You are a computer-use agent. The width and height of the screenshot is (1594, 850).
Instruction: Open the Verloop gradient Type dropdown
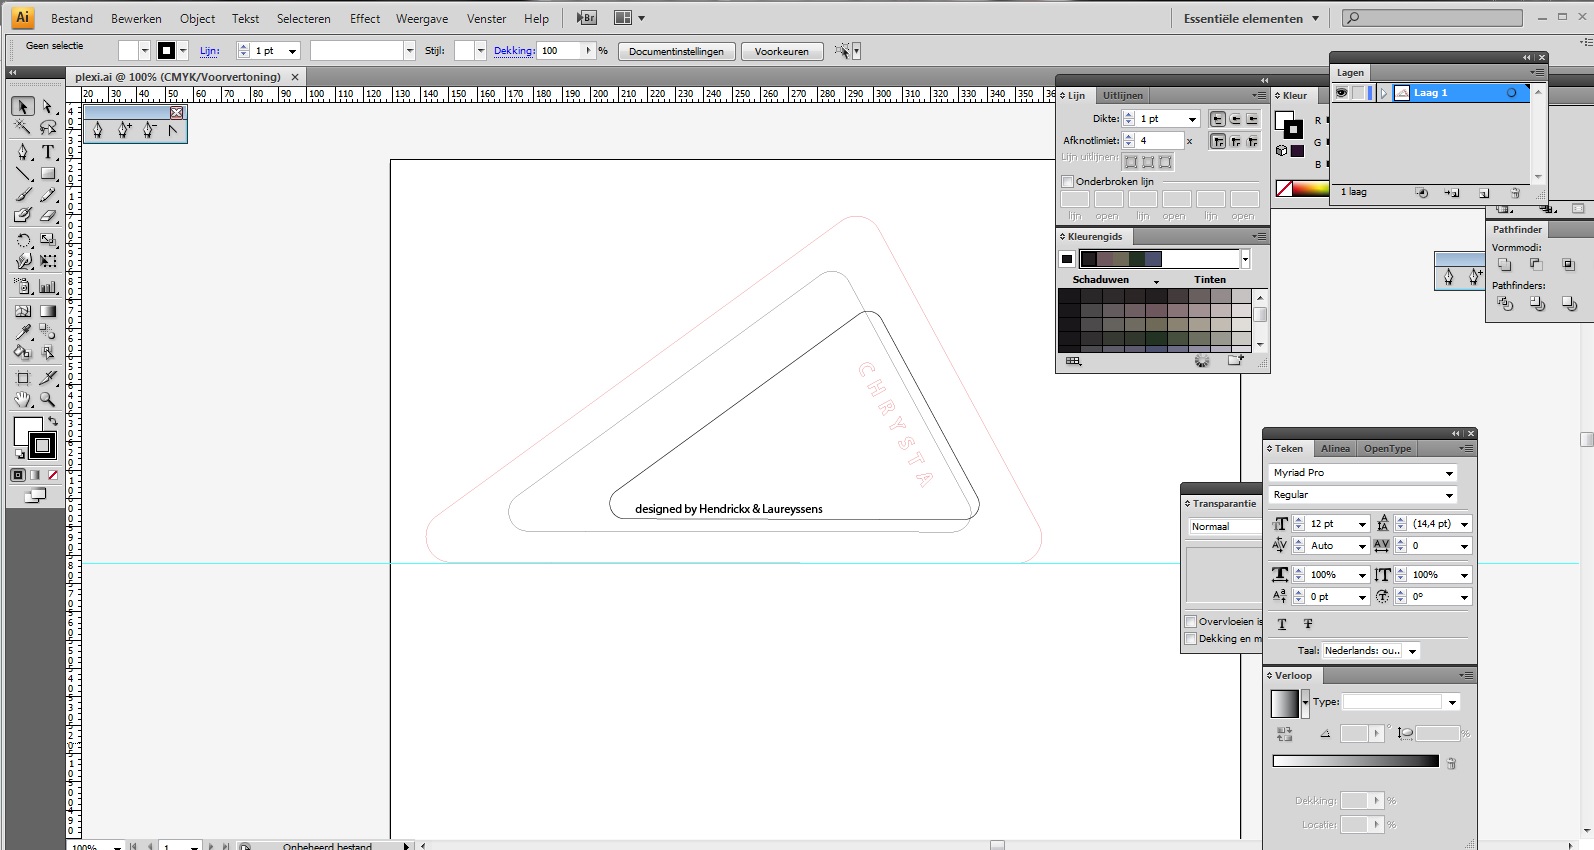pos(1452,702)
